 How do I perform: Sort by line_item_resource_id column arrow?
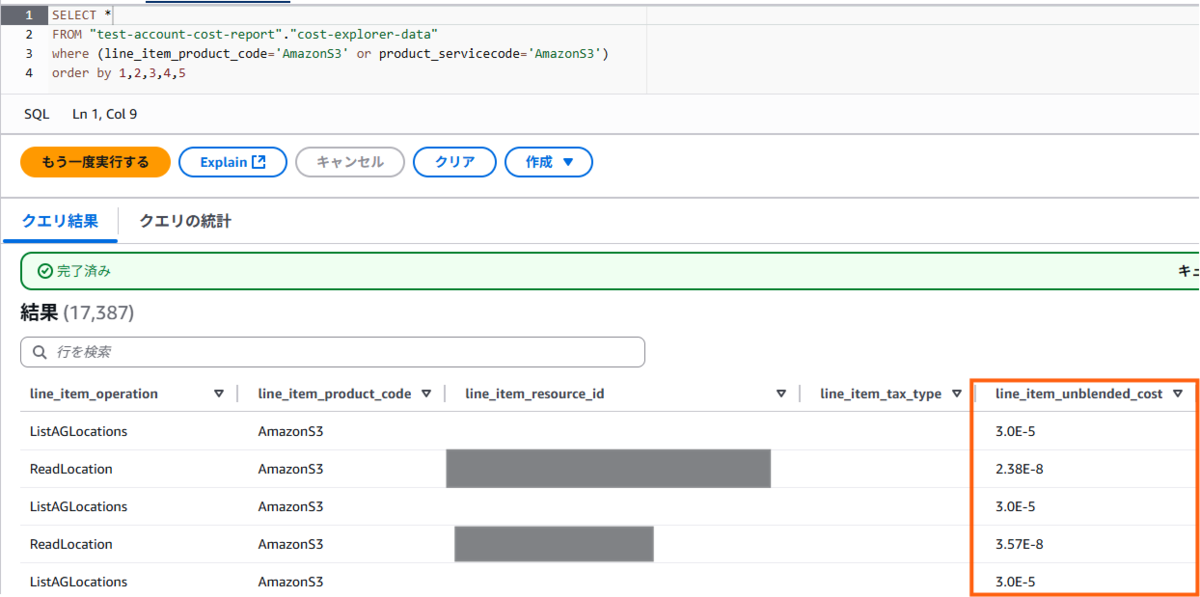tap(781, 394)
